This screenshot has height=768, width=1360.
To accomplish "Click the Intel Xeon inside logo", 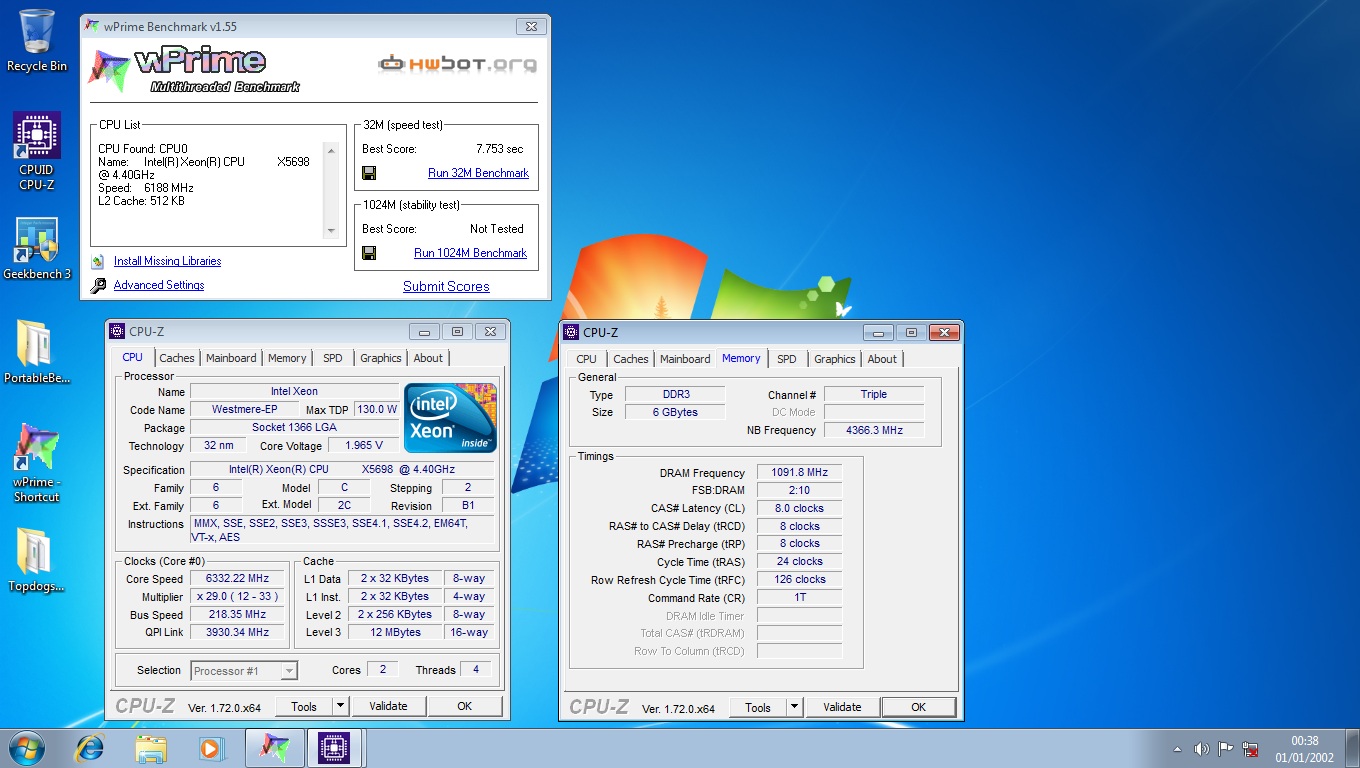I will (x=450, y=417).
